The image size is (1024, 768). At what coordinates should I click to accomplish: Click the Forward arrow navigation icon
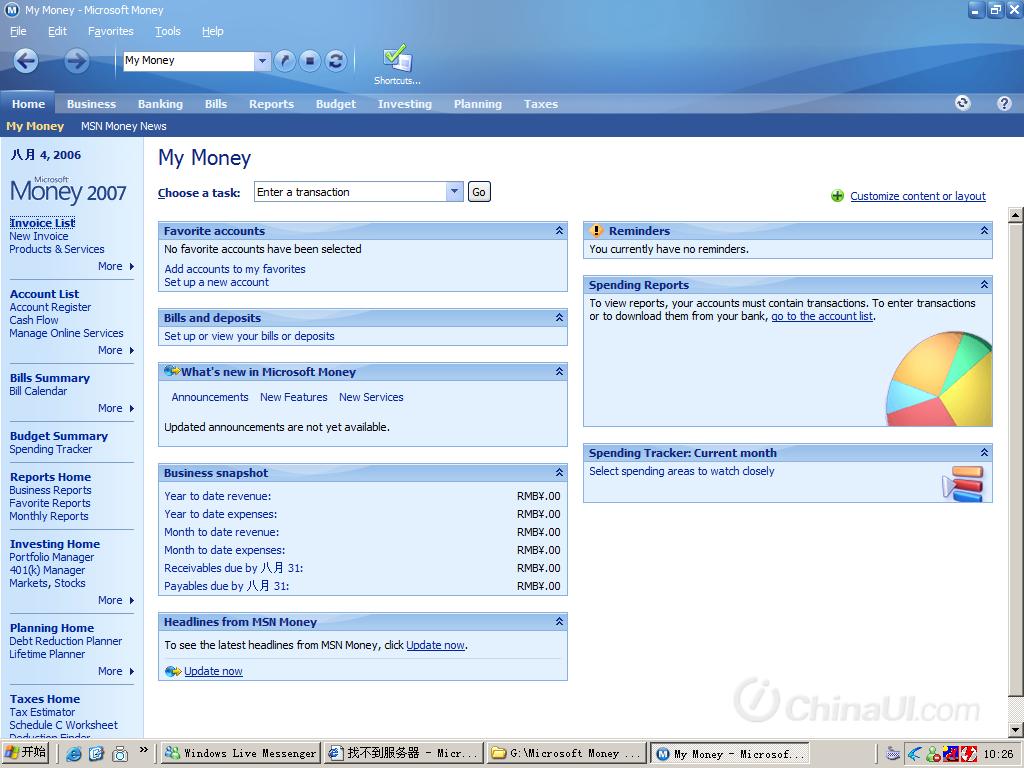(x=76, y=61)
